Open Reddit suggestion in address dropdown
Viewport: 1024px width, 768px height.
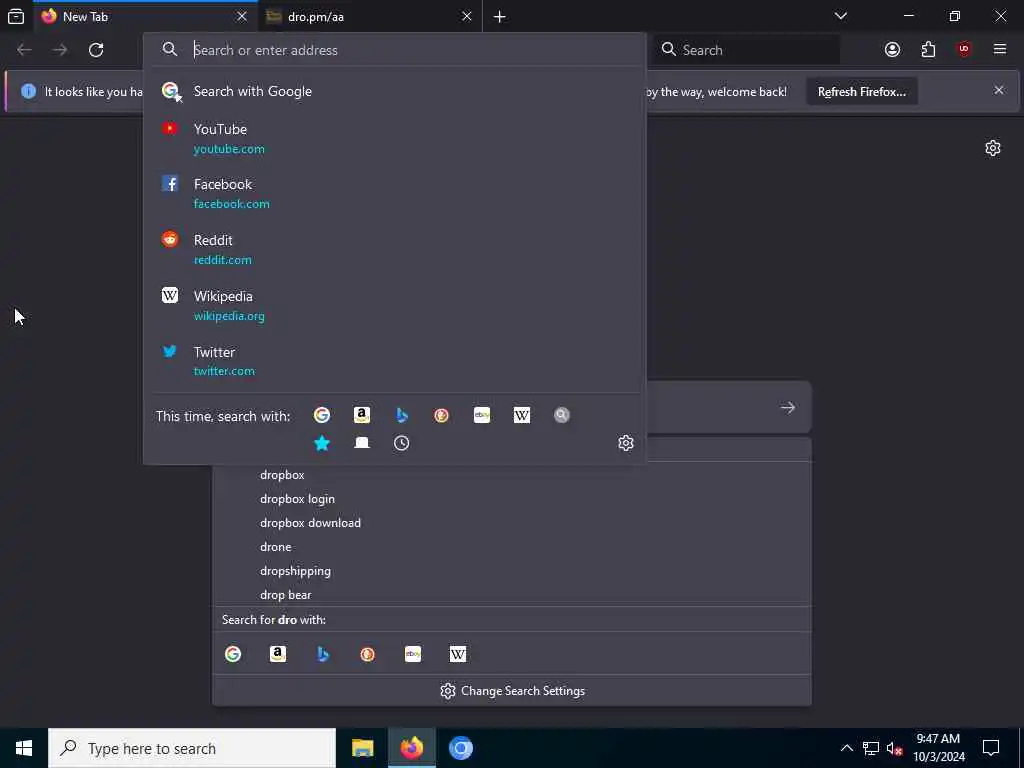395,249
